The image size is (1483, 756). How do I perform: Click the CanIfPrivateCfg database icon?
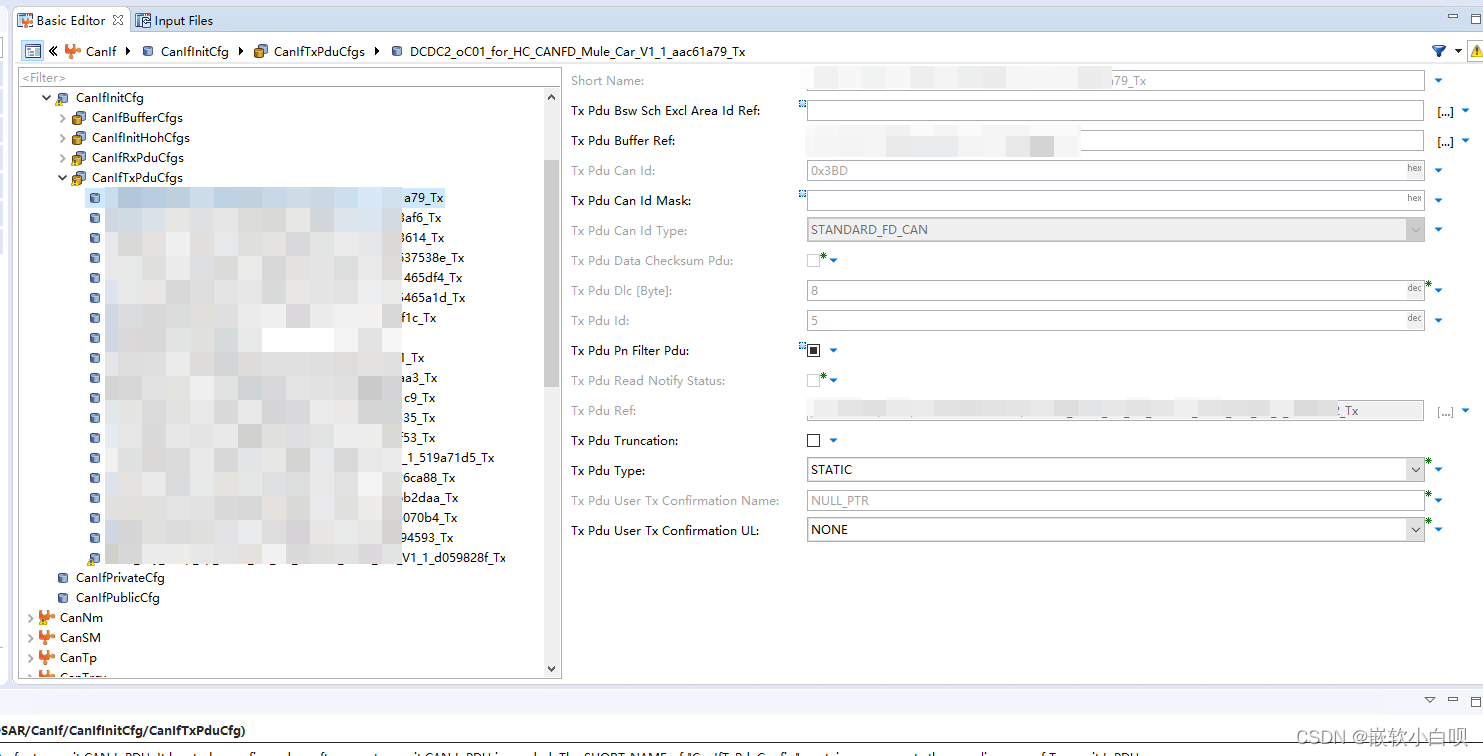(63, 578)
